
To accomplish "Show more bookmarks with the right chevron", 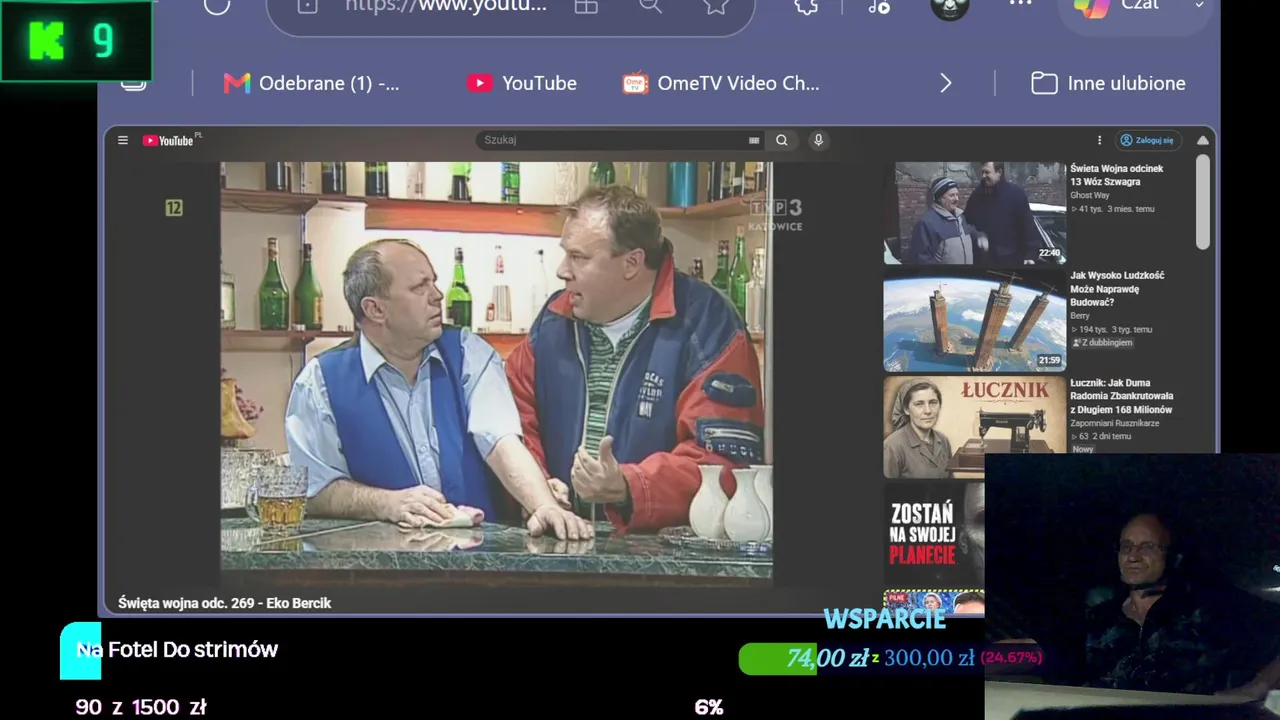I will (x=946, y=83).
